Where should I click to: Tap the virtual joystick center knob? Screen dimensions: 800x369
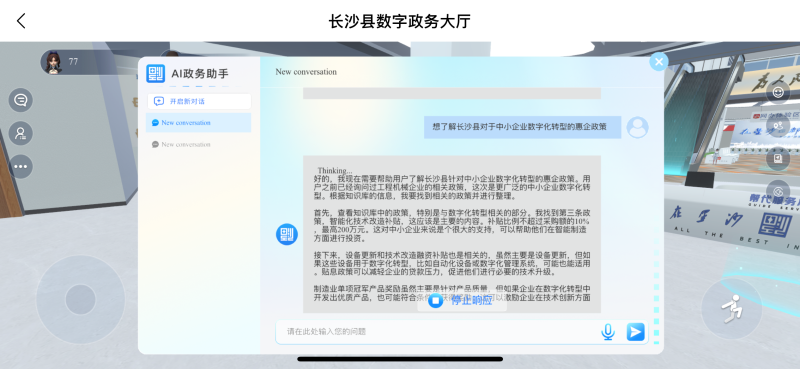[81, 300]
